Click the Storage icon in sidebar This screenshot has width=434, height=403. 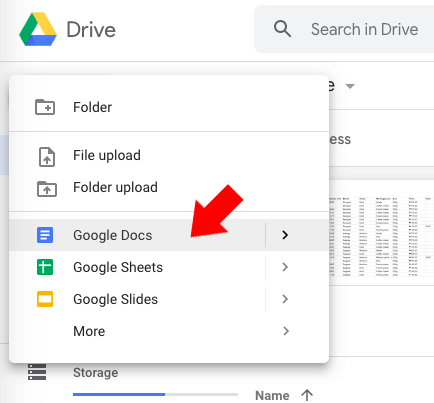click(x=37, y=372)
